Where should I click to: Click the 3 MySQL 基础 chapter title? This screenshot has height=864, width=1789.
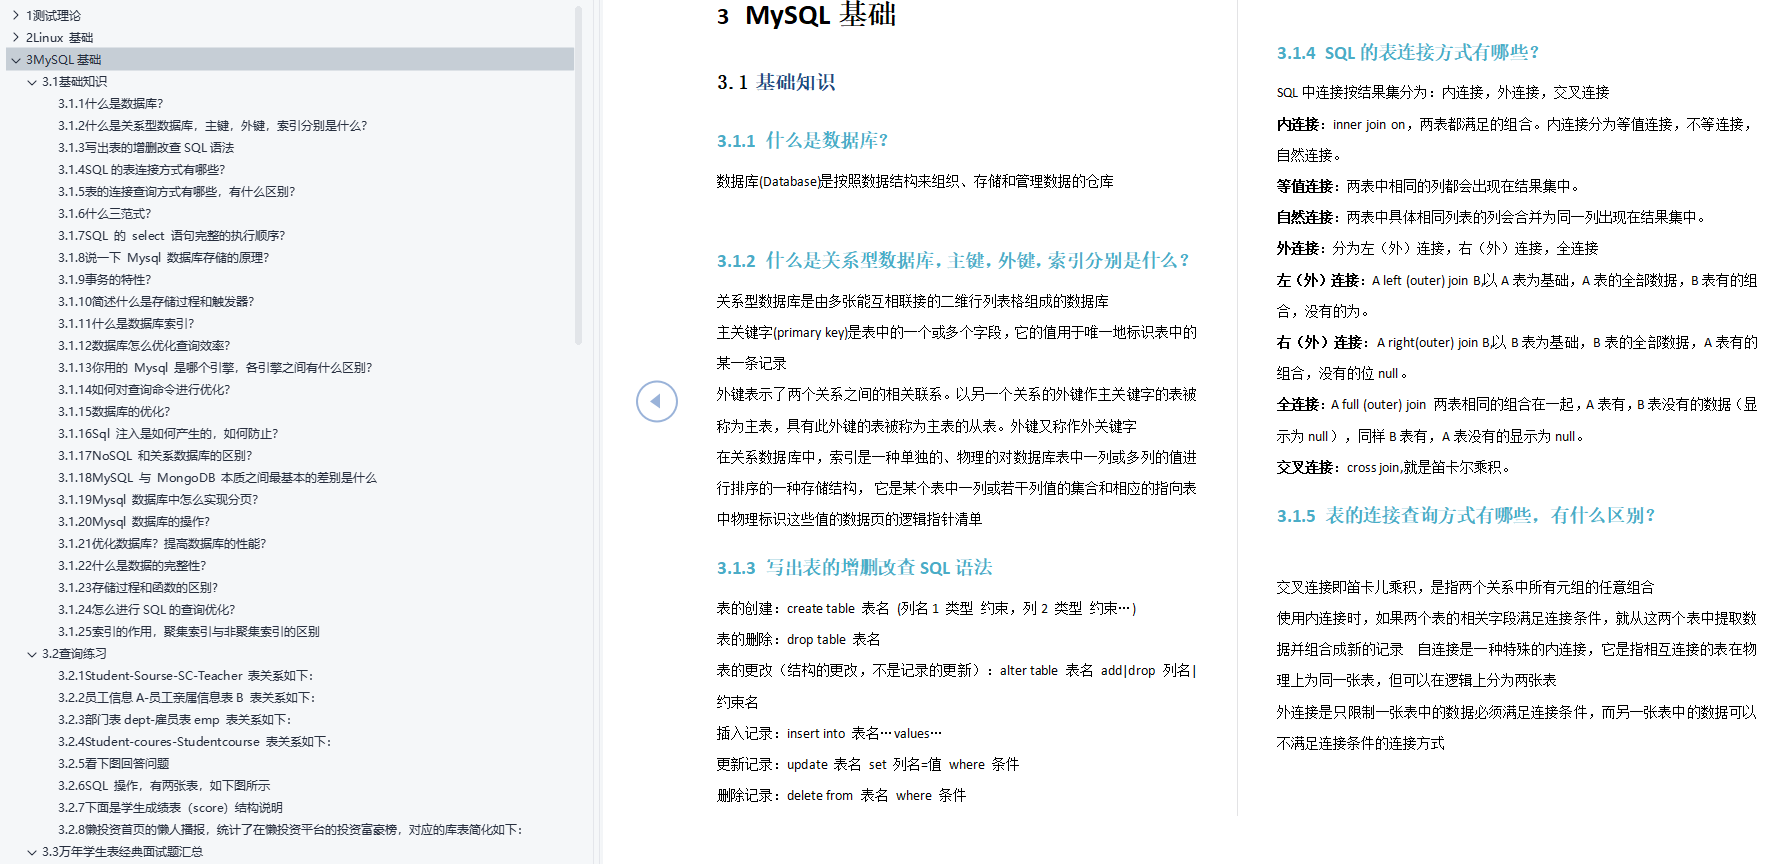point(806,15)
